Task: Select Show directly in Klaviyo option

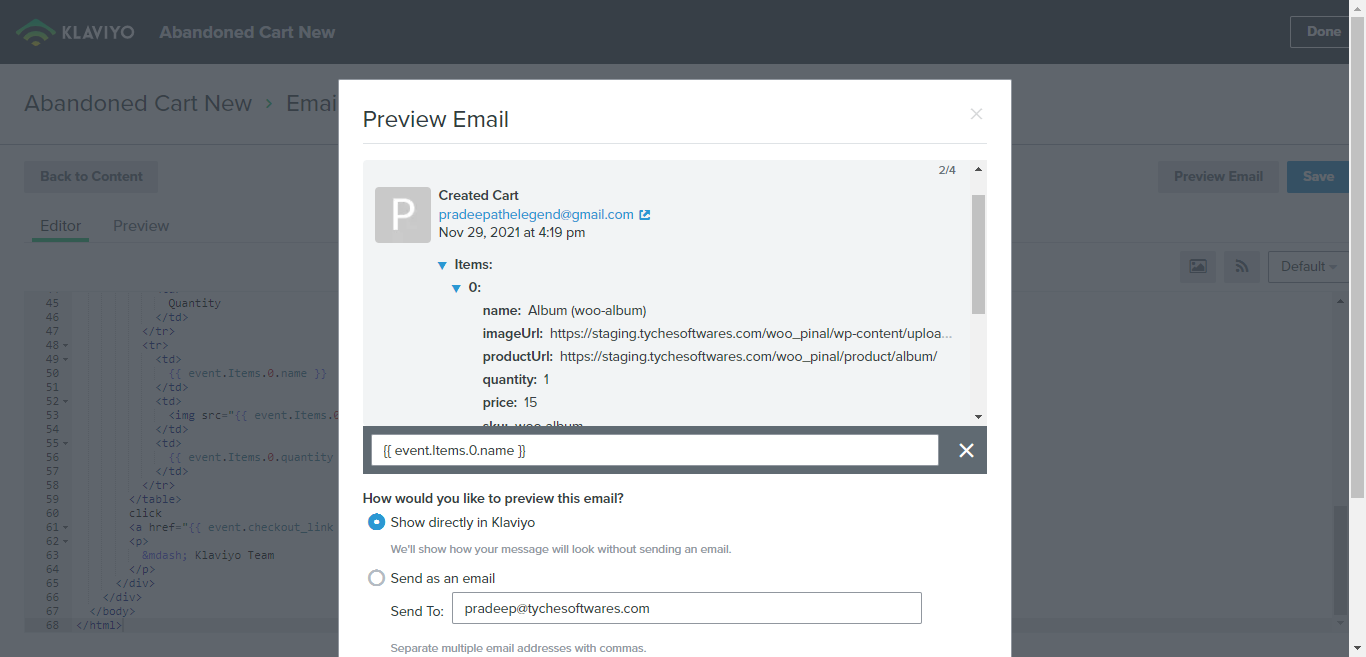Action: pos(377,522)
